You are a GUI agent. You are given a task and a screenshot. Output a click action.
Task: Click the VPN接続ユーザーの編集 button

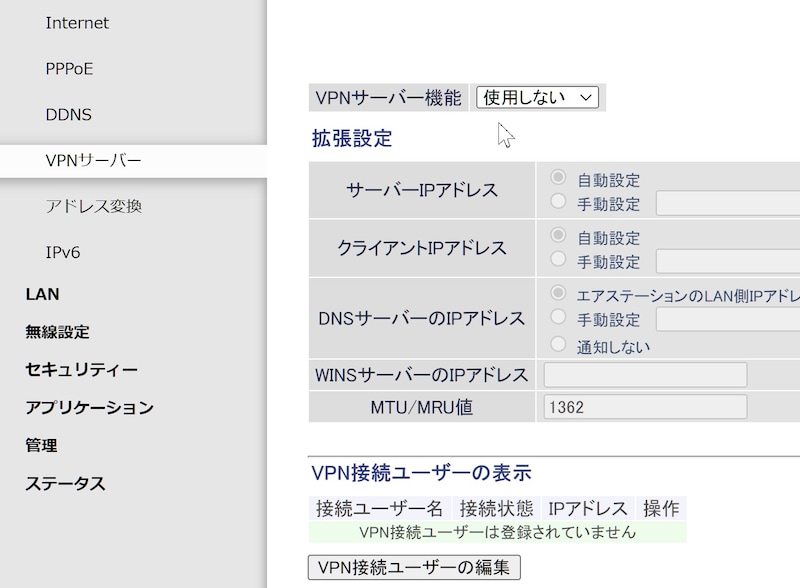414,565
